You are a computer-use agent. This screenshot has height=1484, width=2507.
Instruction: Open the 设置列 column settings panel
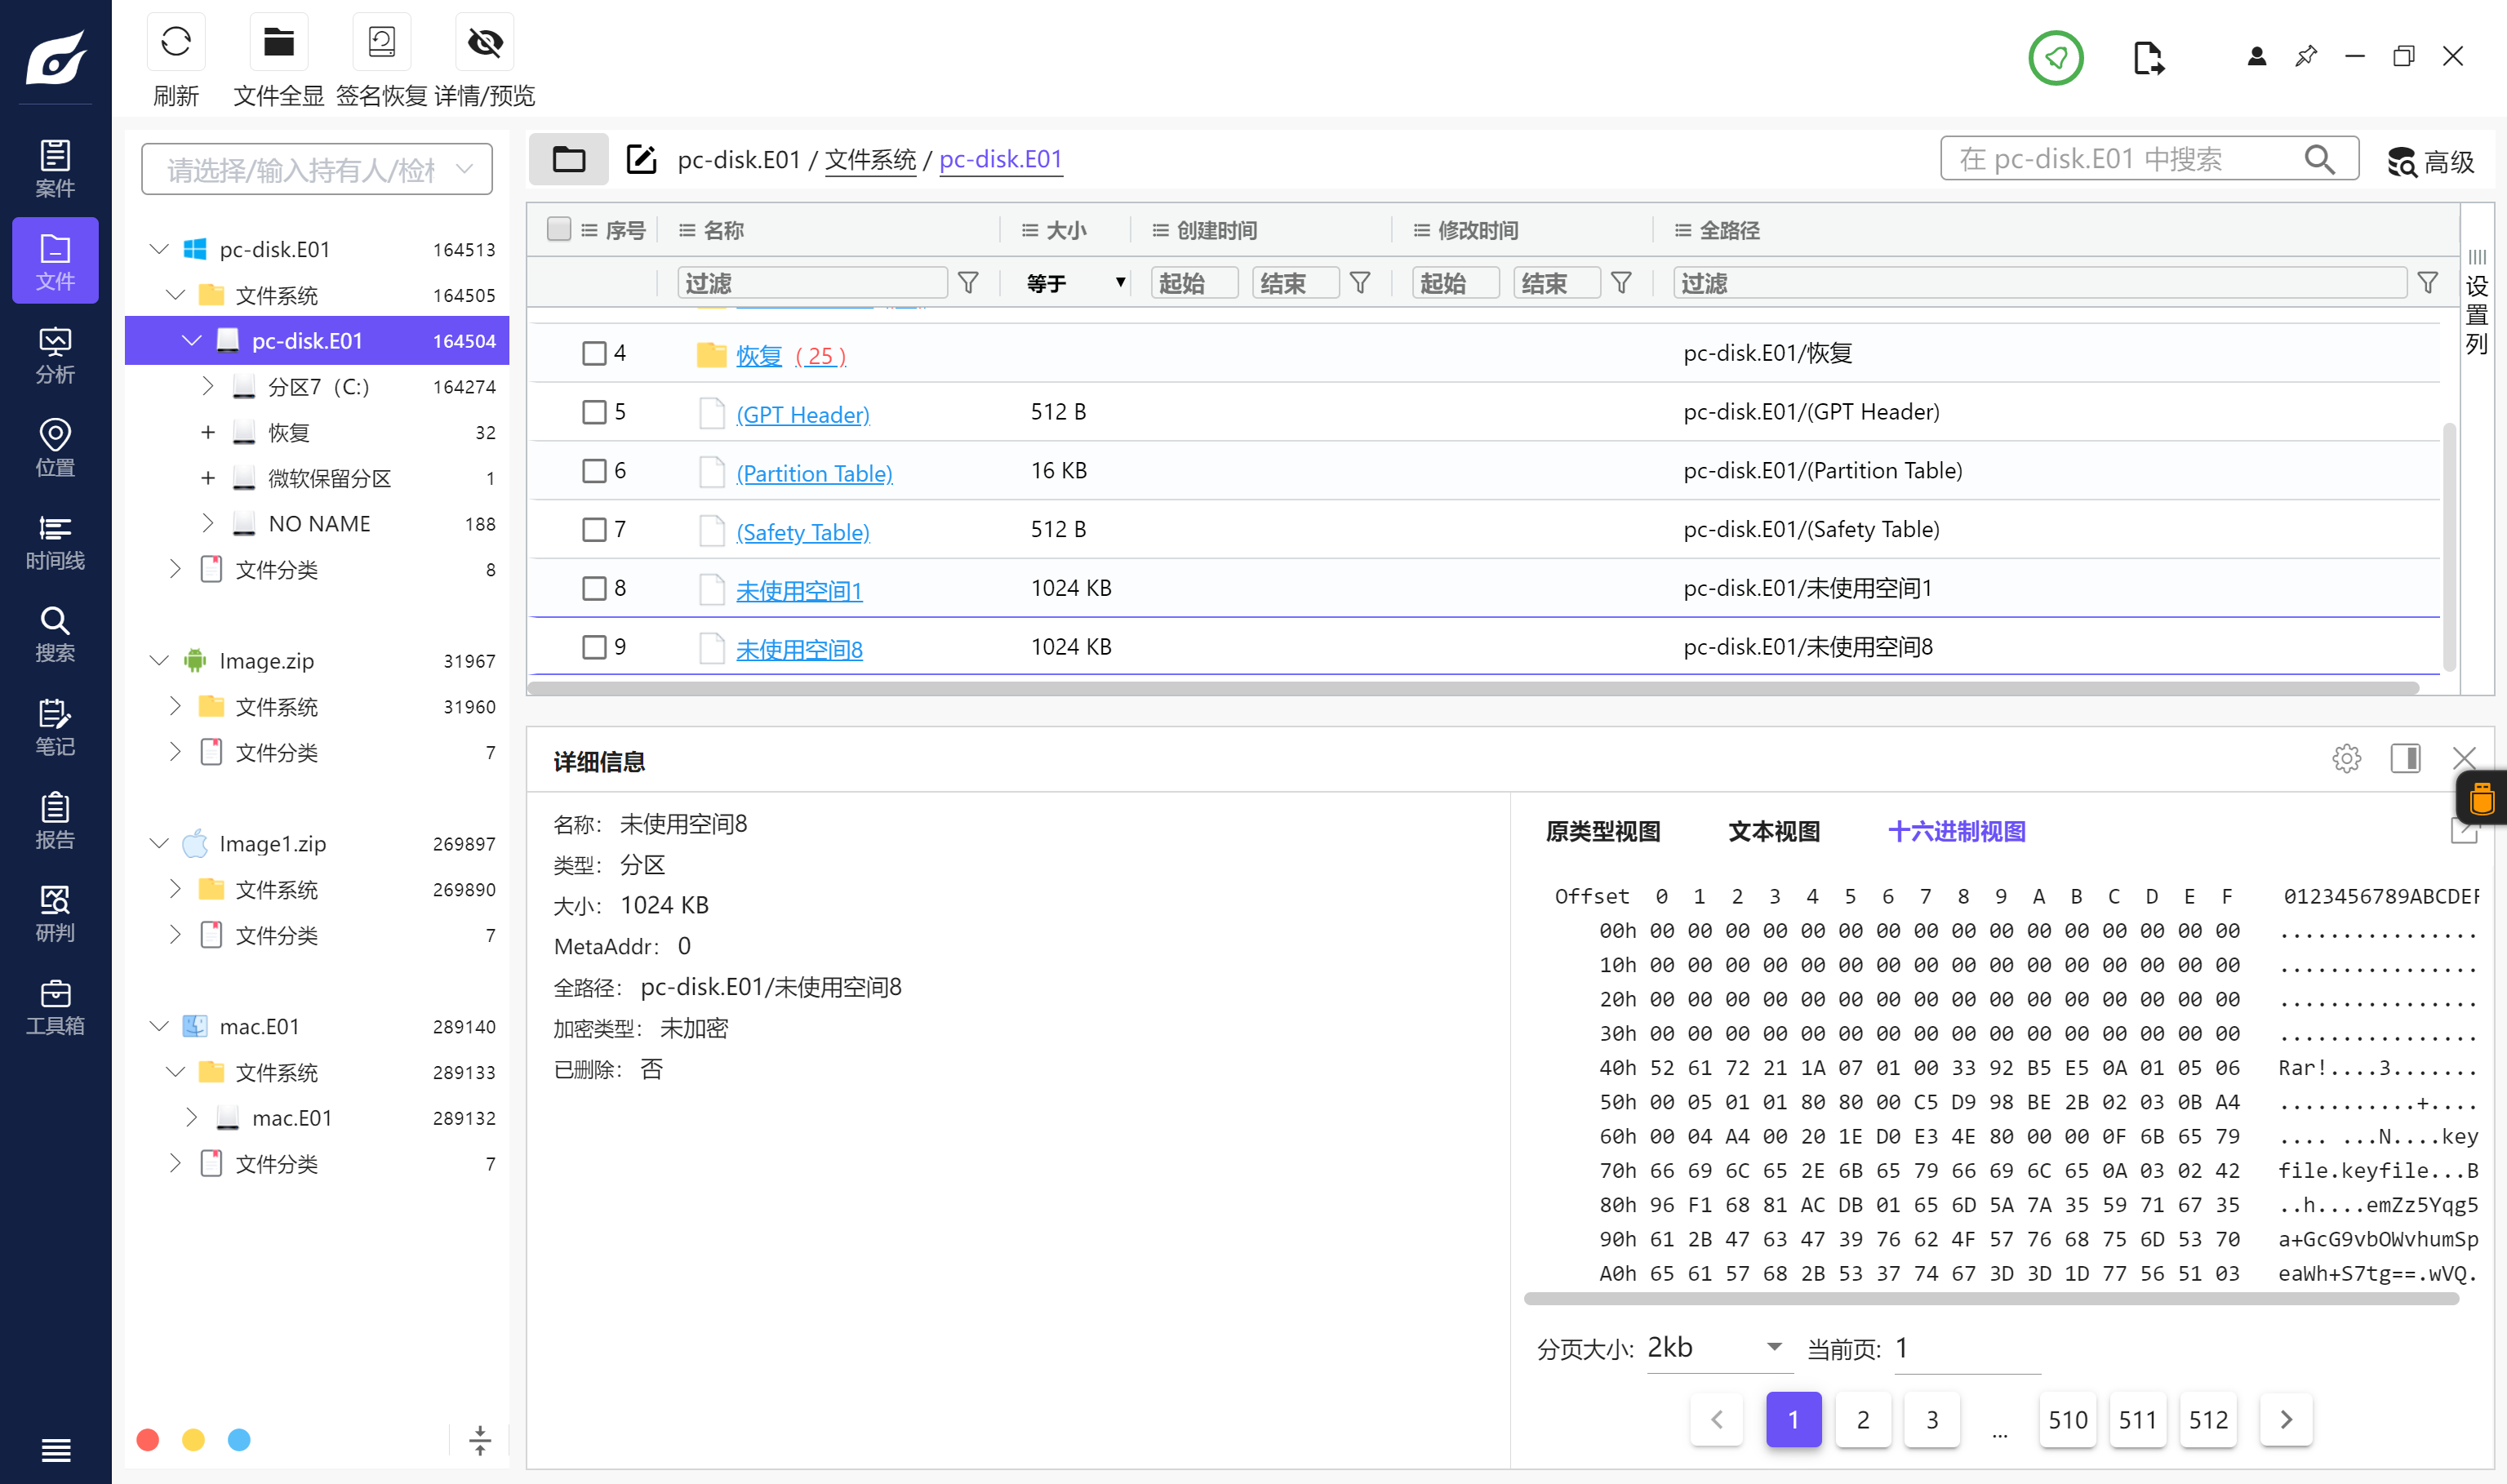2476,304
